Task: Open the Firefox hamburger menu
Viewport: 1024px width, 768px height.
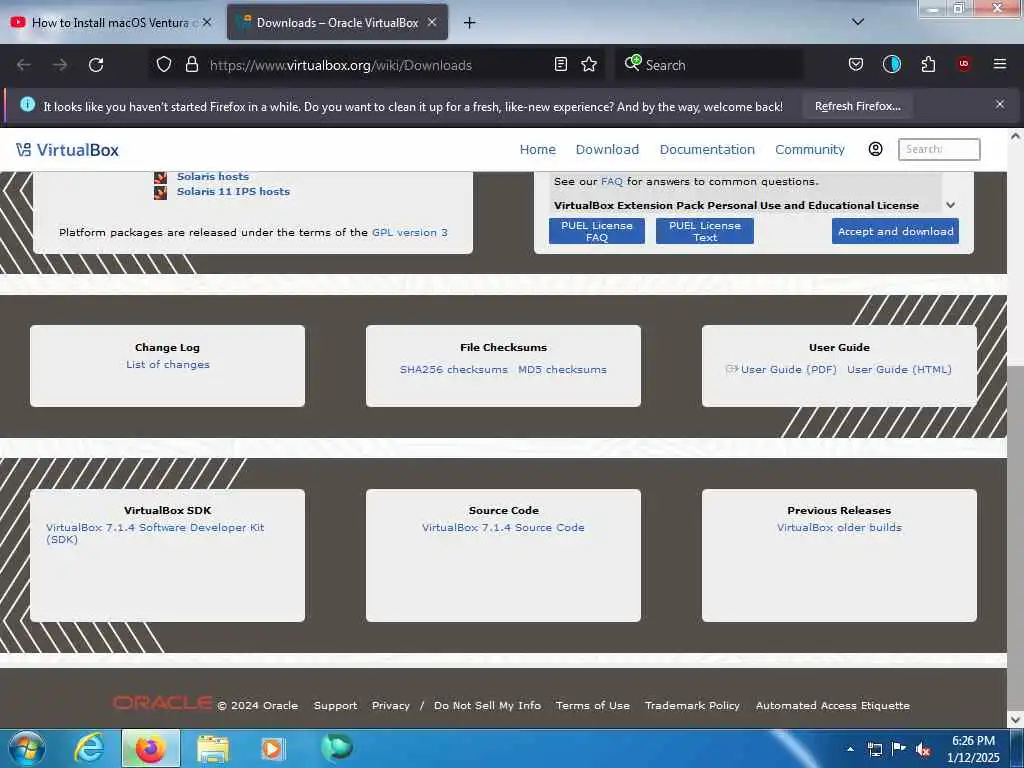Action: 1000,65
